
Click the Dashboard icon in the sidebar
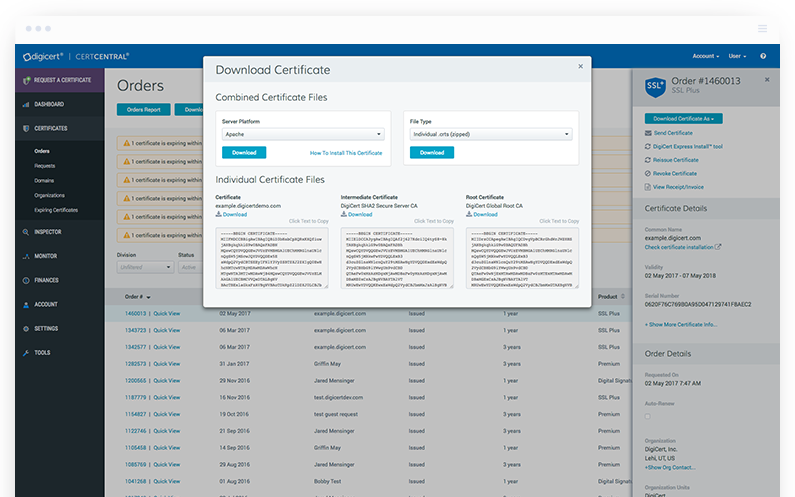[x=25, y=104]
